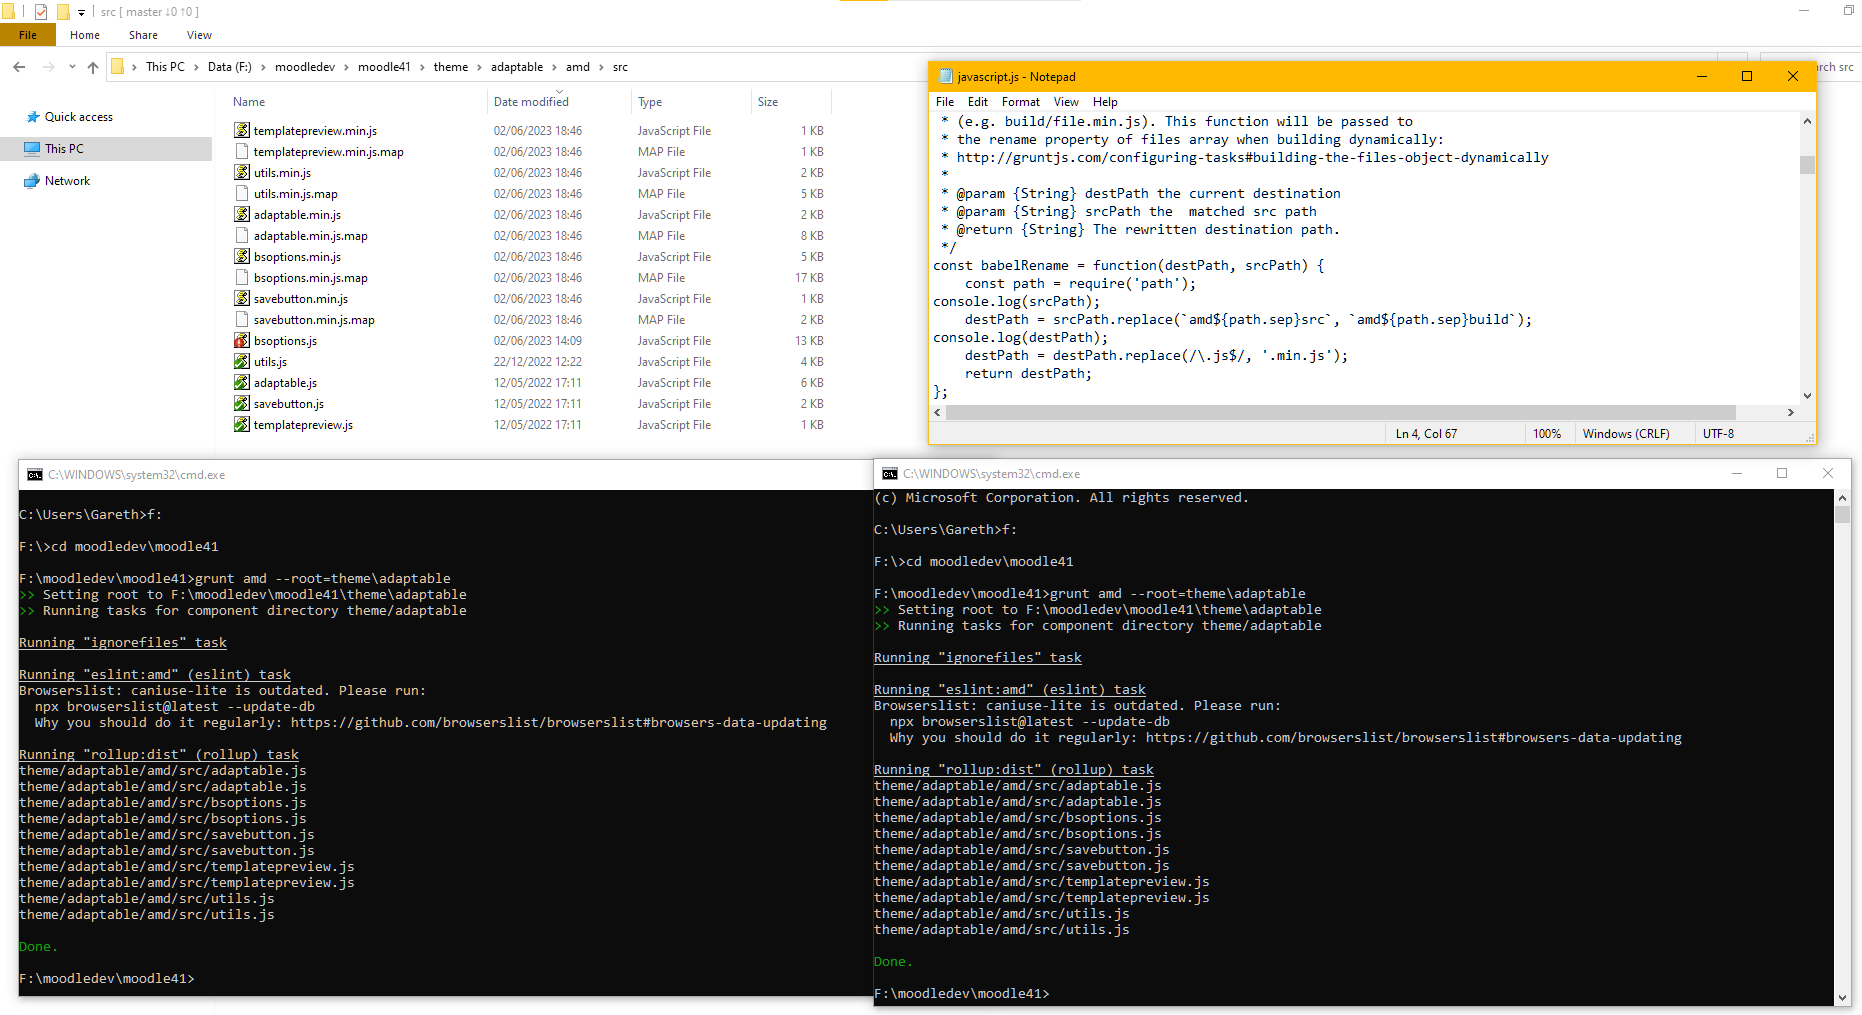Click Notepad vertical scrollbar thumb

[1807, 165]
